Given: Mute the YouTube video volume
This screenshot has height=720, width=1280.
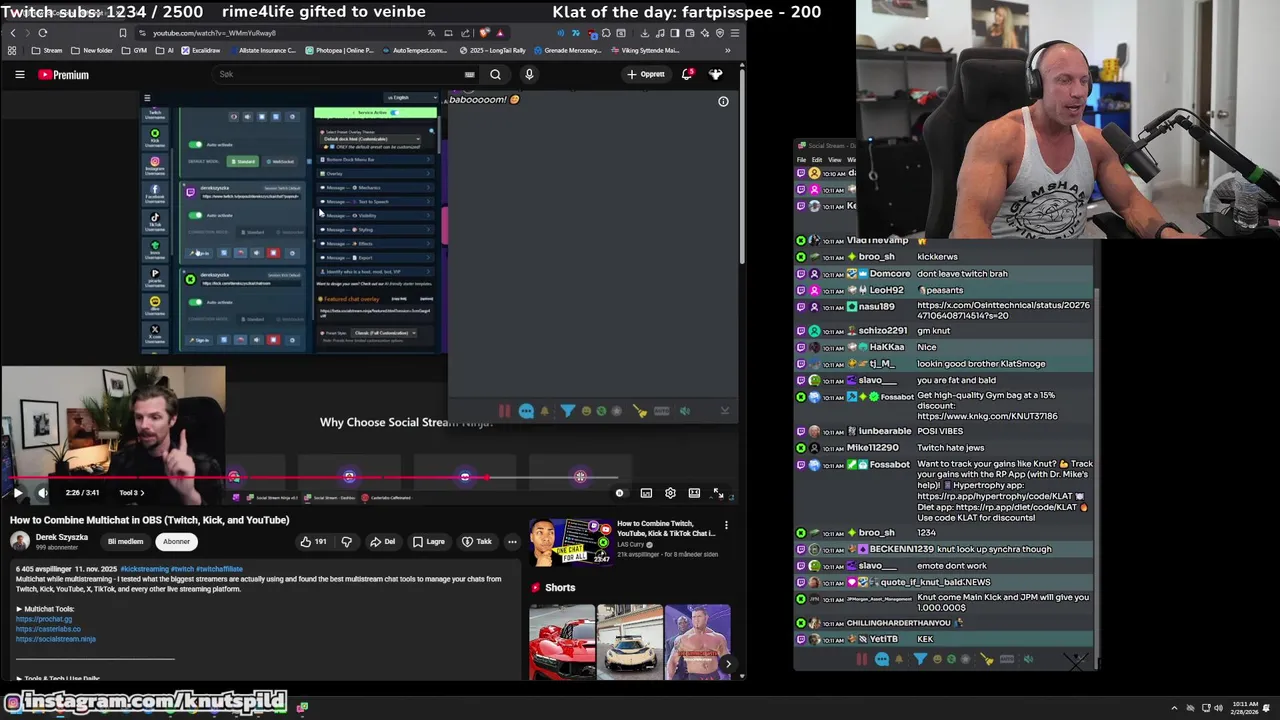Looking at the screenshot, I should [x=42, y=492].
